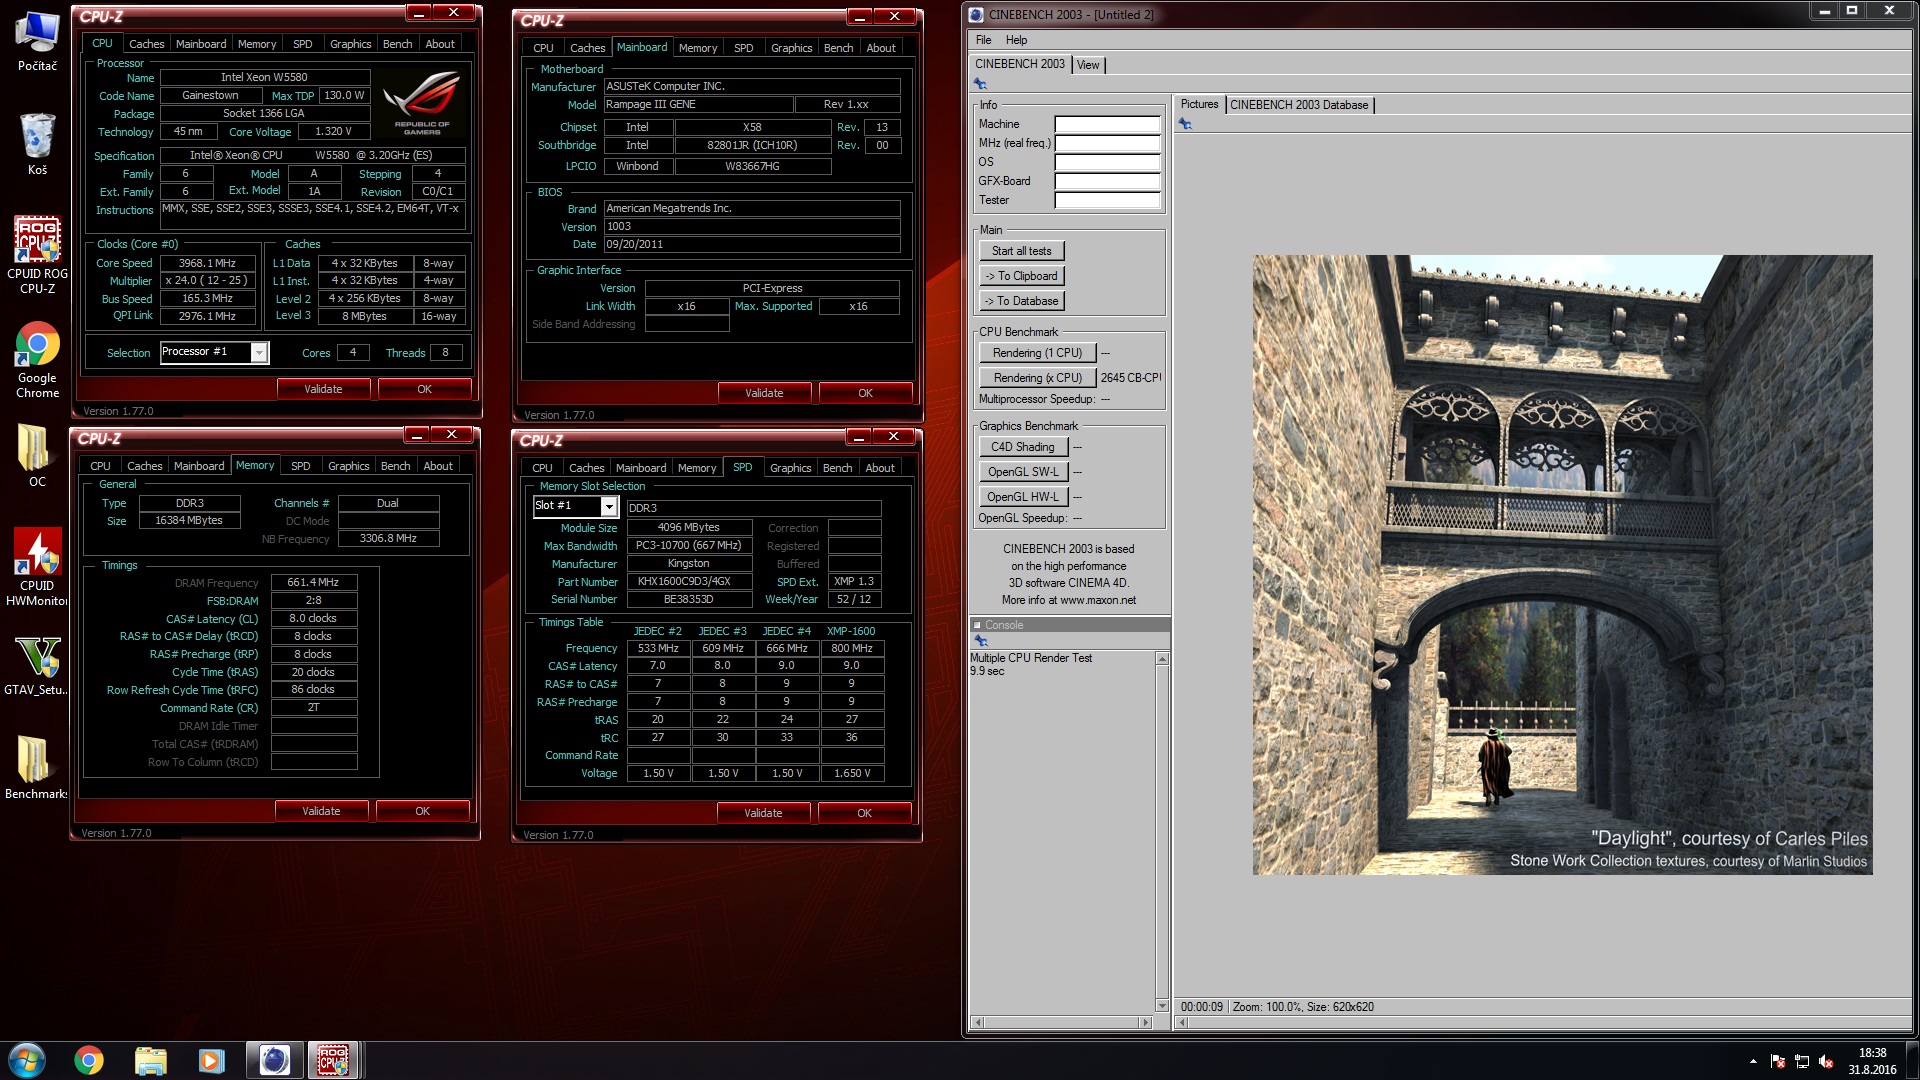Open the Slot #1 memory slot dropdown
The width and height of the screenshot is (1920, 1080).
[x=608, y=506]
